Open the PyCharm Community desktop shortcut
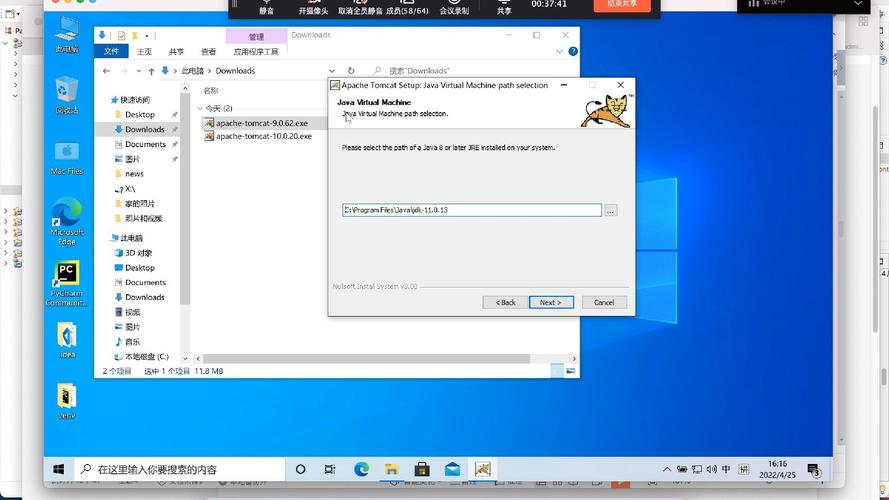This screenshot has width=889, height=500. [67, 275]
